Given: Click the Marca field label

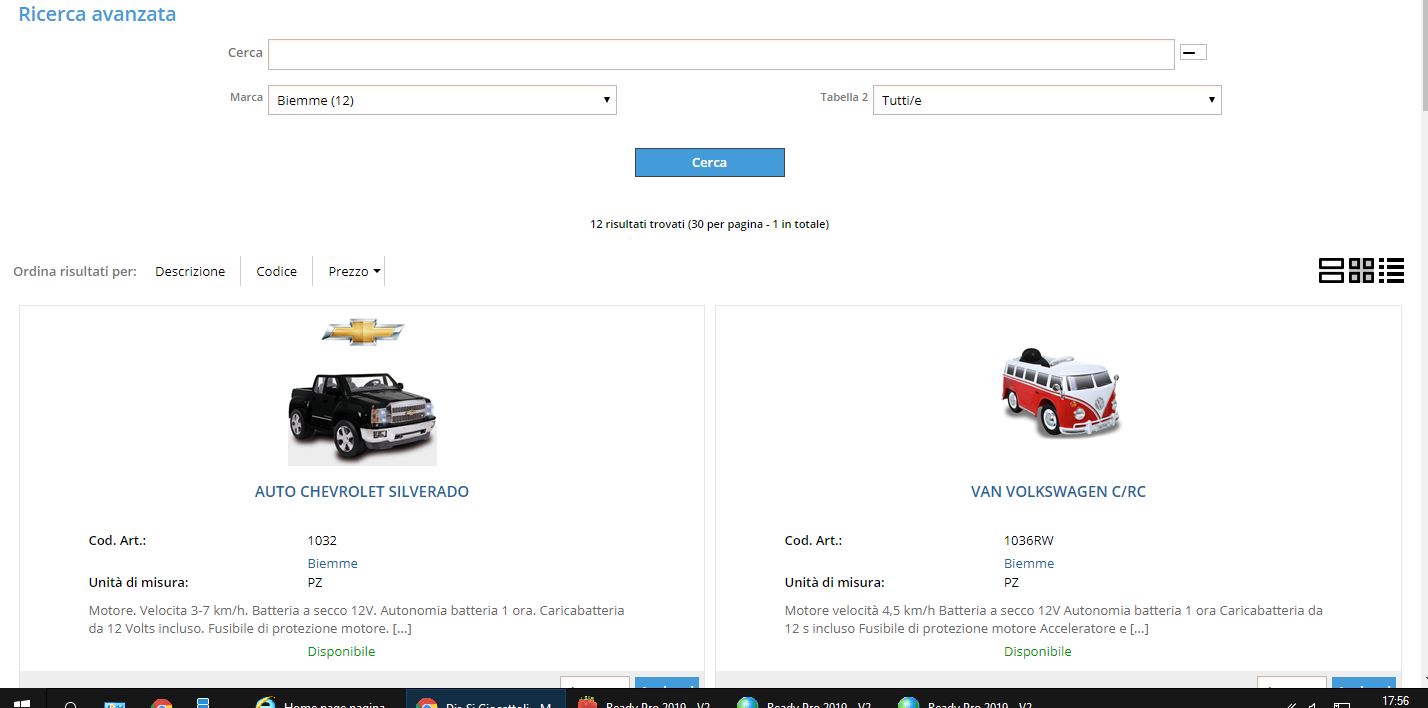Looking at the screenshot, I should [246, 97].
